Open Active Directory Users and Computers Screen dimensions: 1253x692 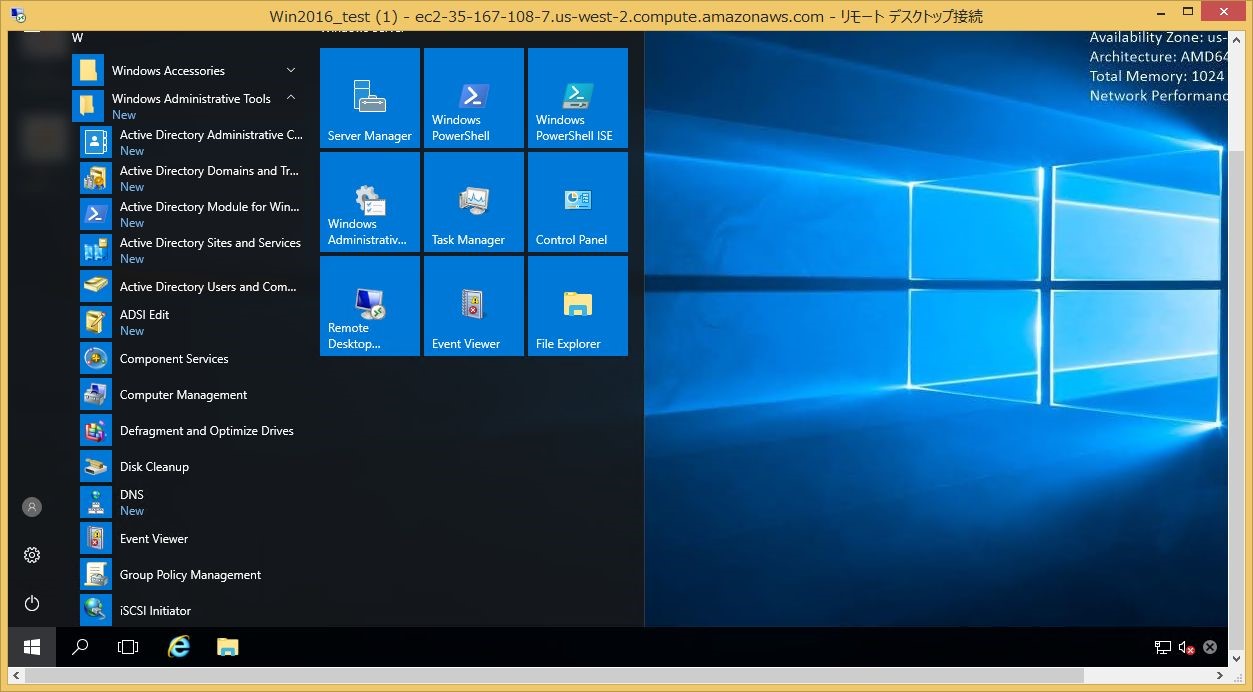point(192,286)
